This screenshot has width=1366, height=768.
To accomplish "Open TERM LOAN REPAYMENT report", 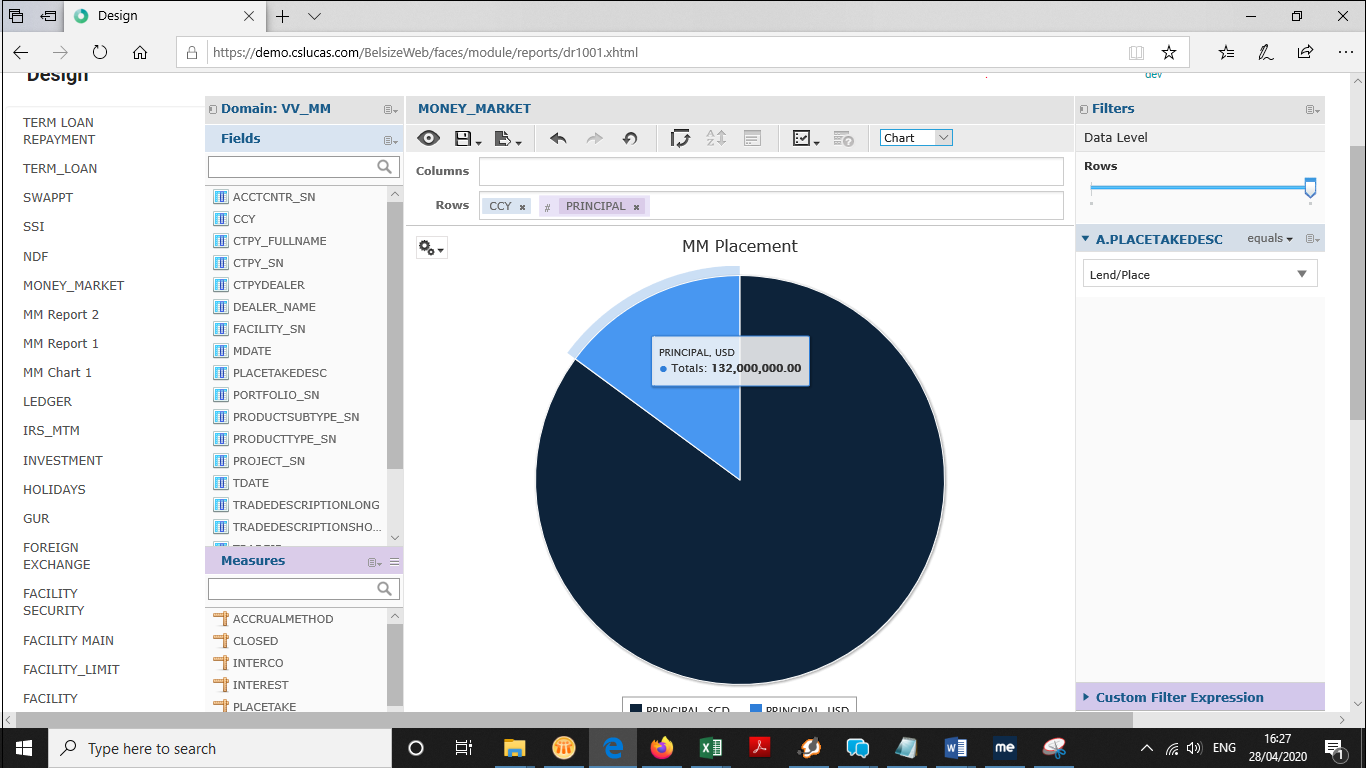I will point(59,131).
